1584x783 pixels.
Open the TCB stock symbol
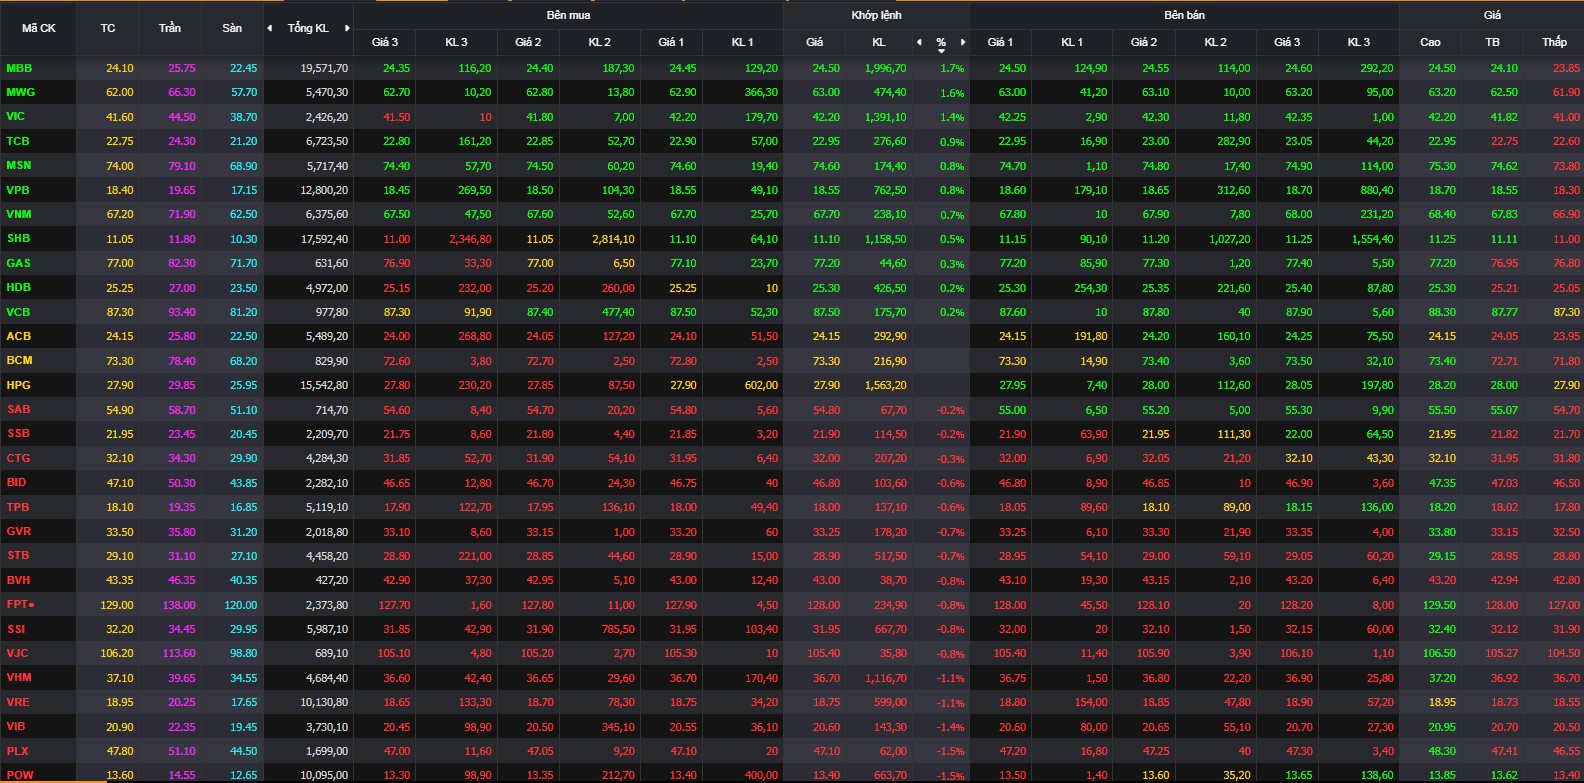coord(18,141)
